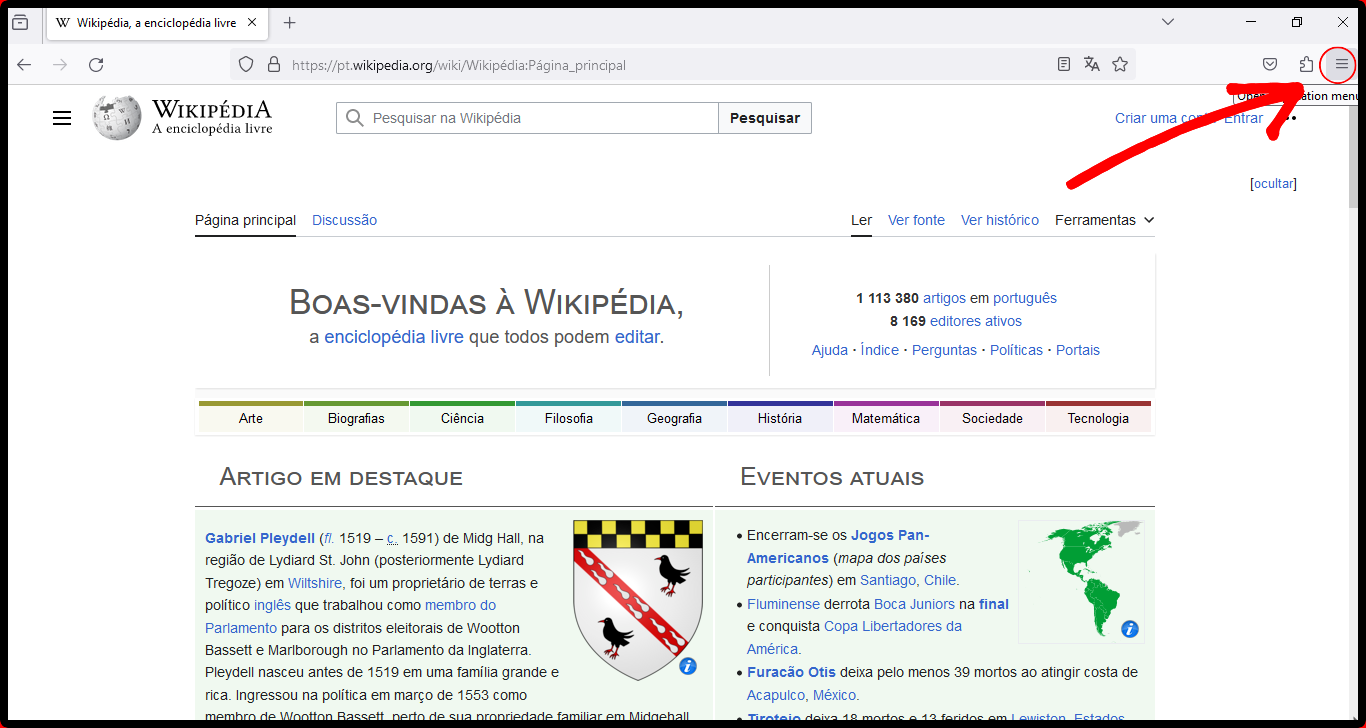Open the Gabriel Pleydell article link
The height and width of the screenshot is (728, 1366).
260,538
